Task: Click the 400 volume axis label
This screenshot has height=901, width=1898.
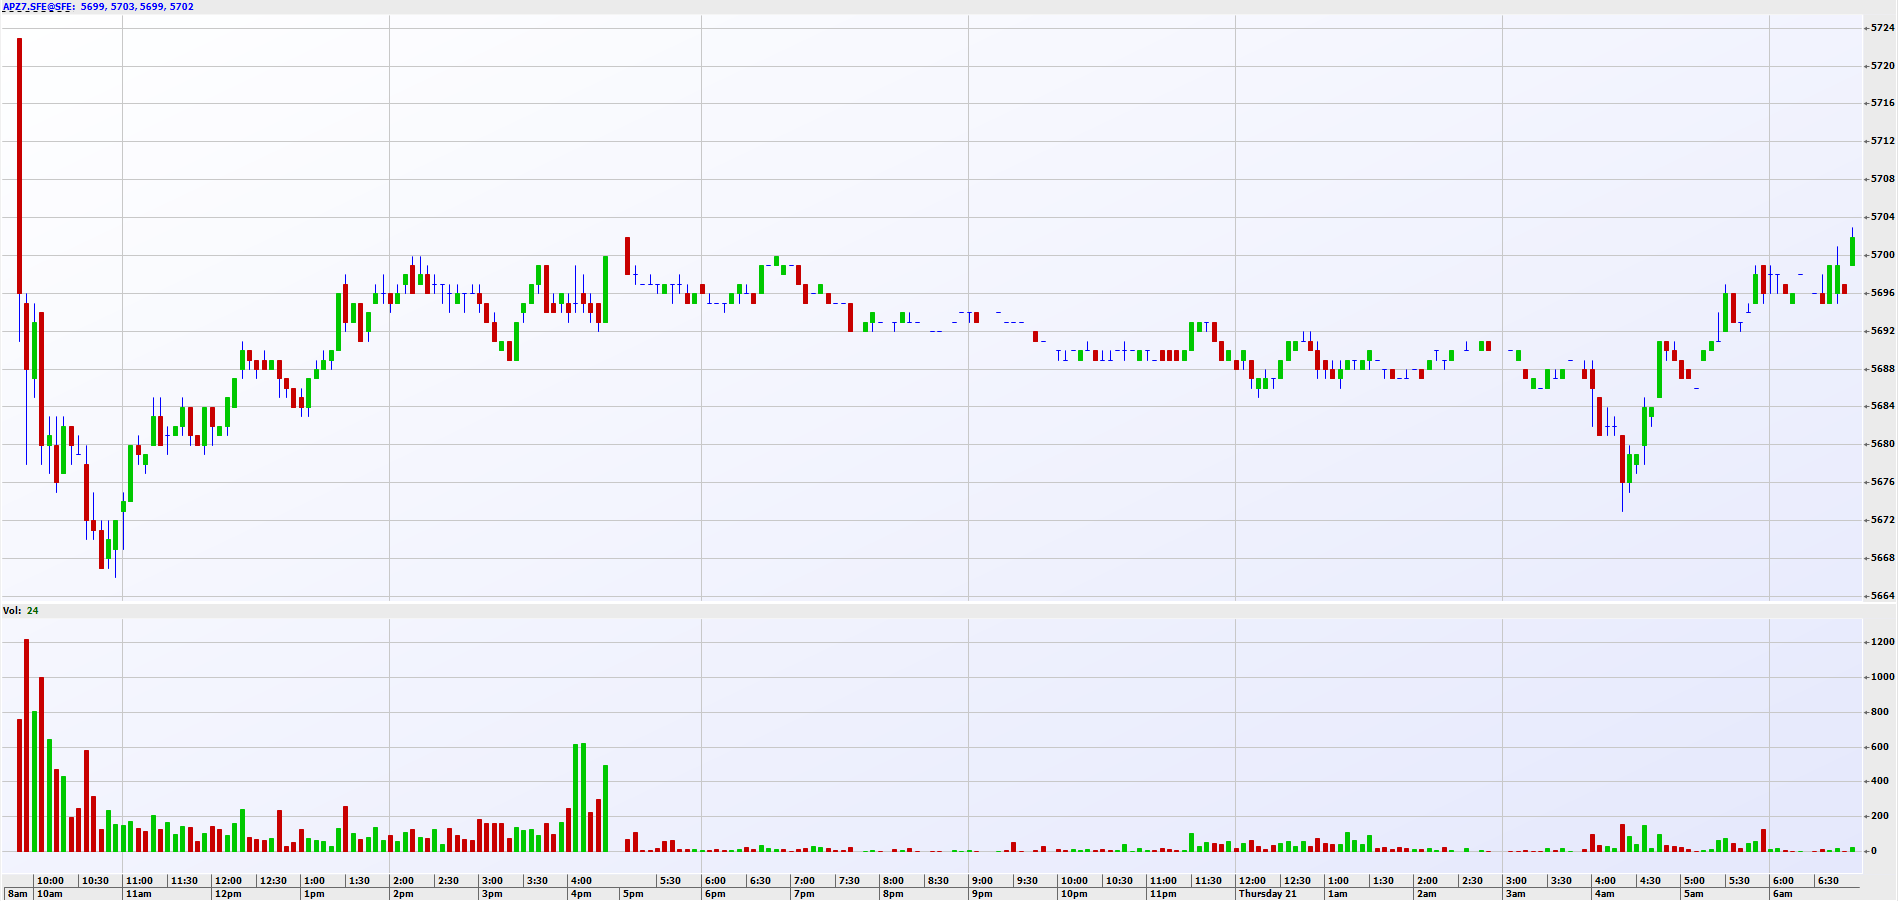Action: (x=1880, y=781)
